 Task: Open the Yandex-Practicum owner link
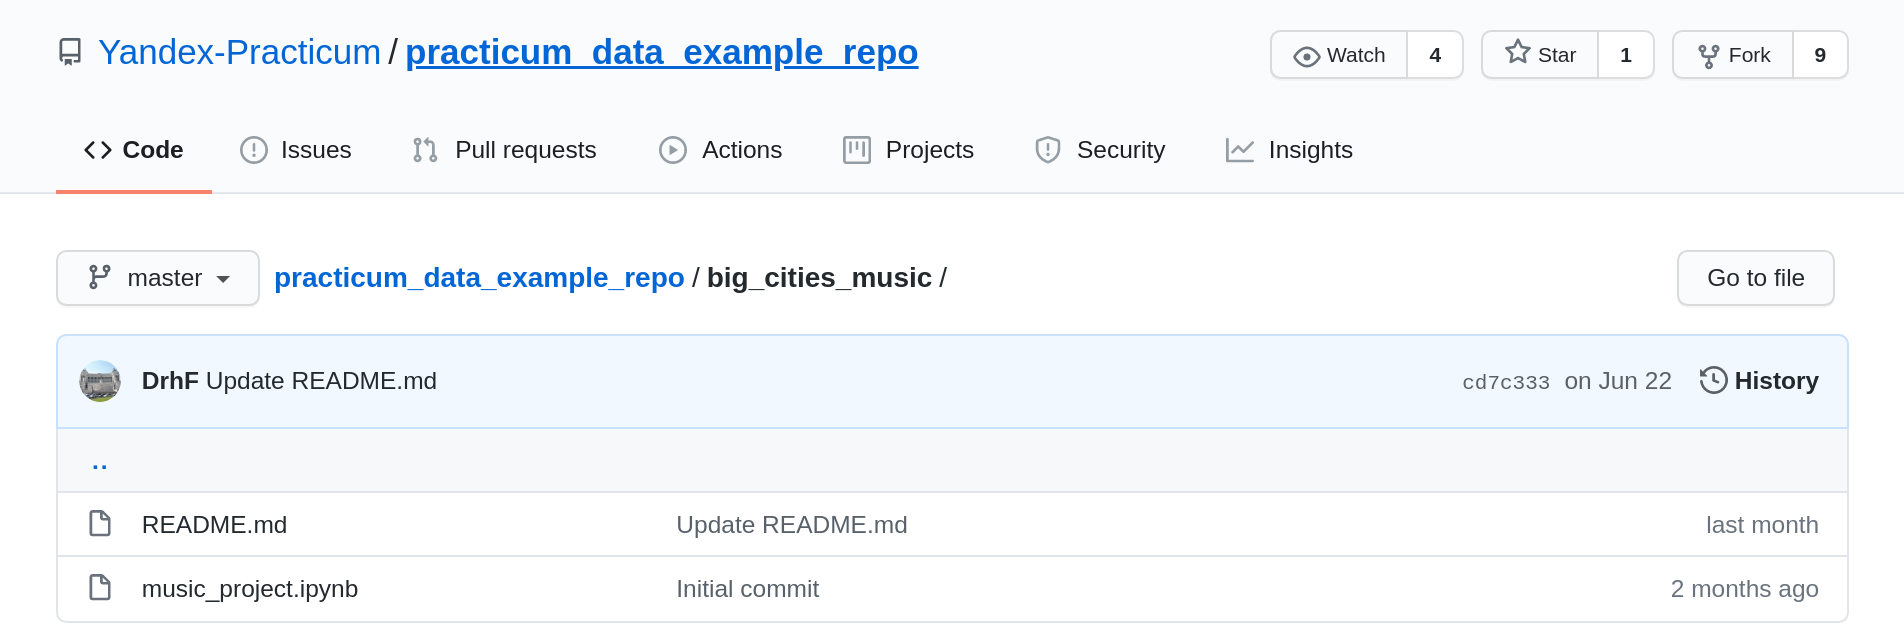(x=239, y=52)
